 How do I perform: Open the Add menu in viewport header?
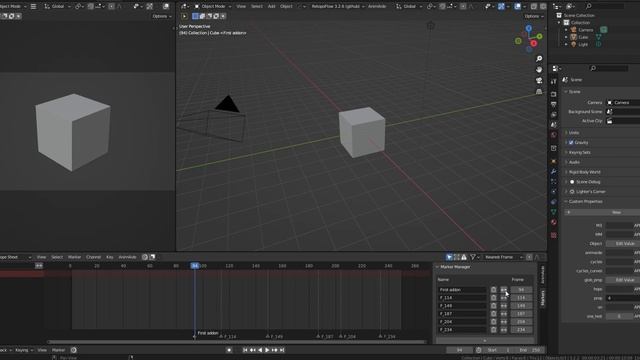271,7
